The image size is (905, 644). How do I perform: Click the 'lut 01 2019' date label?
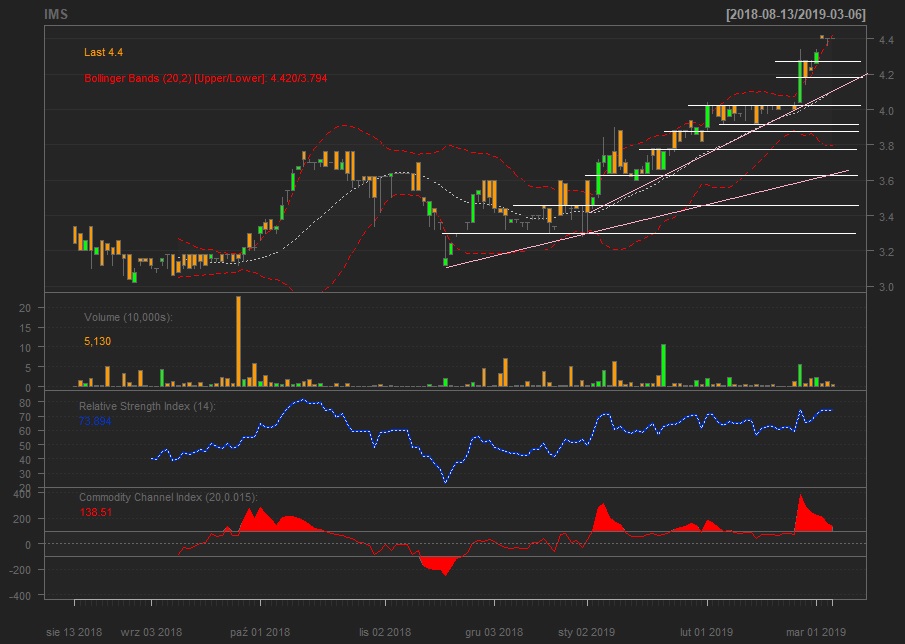click(706, 632)
